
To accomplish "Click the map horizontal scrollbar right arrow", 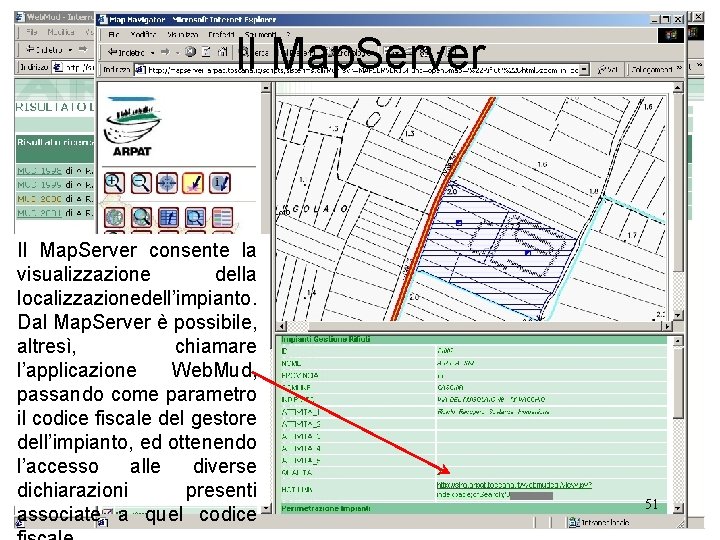I will (x=667, y=326).
